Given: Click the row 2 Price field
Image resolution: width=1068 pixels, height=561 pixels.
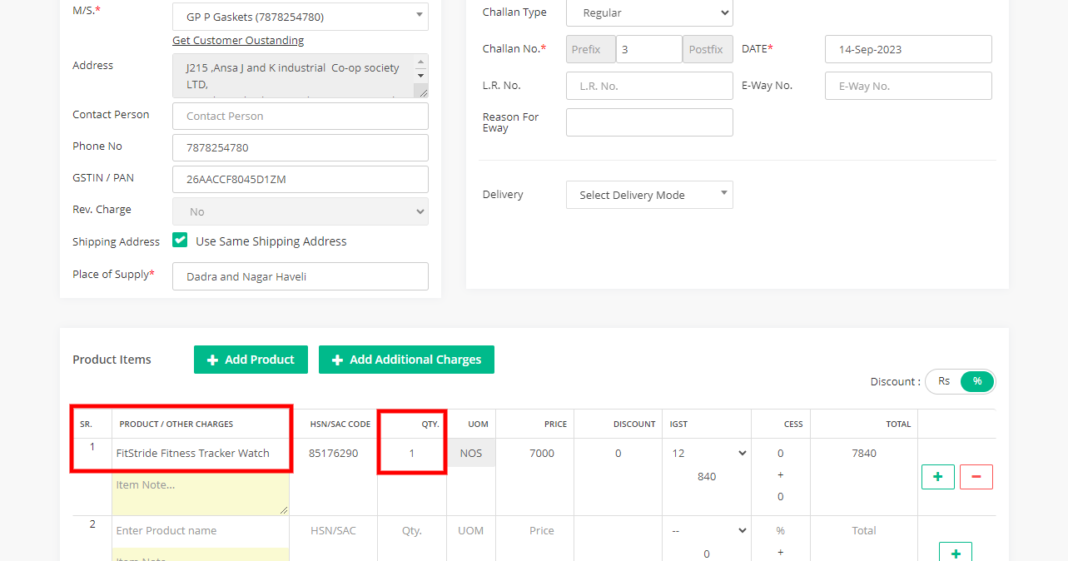Looking at the screenshot, I should tap(541, 530).
